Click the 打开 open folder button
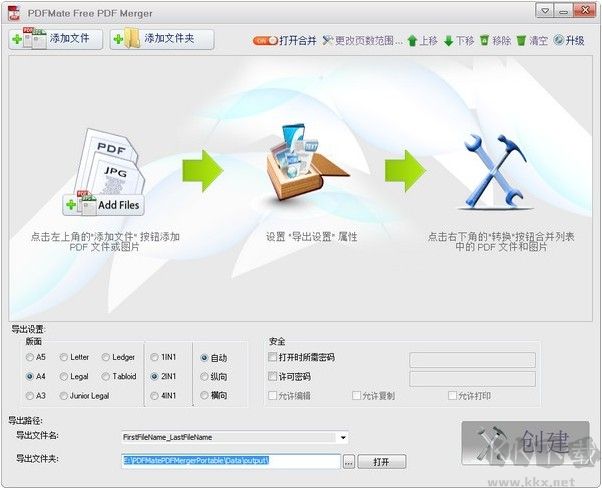 [x=382, y=462]
